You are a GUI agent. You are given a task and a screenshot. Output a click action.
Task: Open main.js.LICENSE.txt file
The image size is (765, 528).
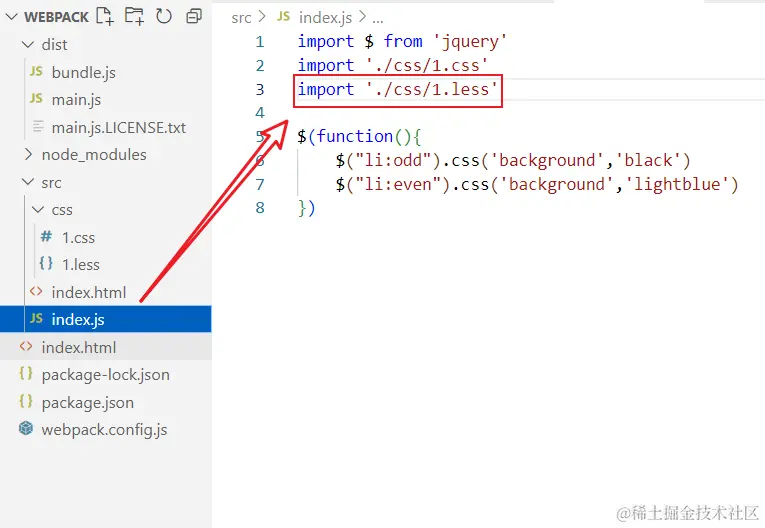click(x=119, y=127)
